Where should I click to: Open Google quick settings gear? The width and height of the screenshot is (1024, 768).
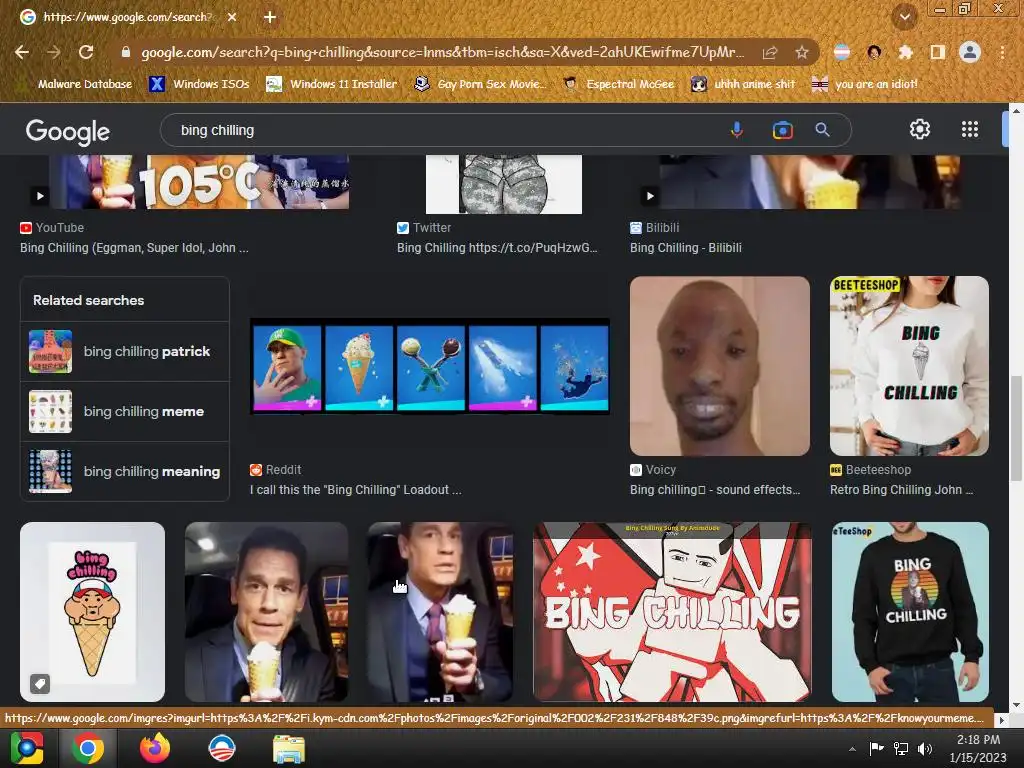(920, 129)
